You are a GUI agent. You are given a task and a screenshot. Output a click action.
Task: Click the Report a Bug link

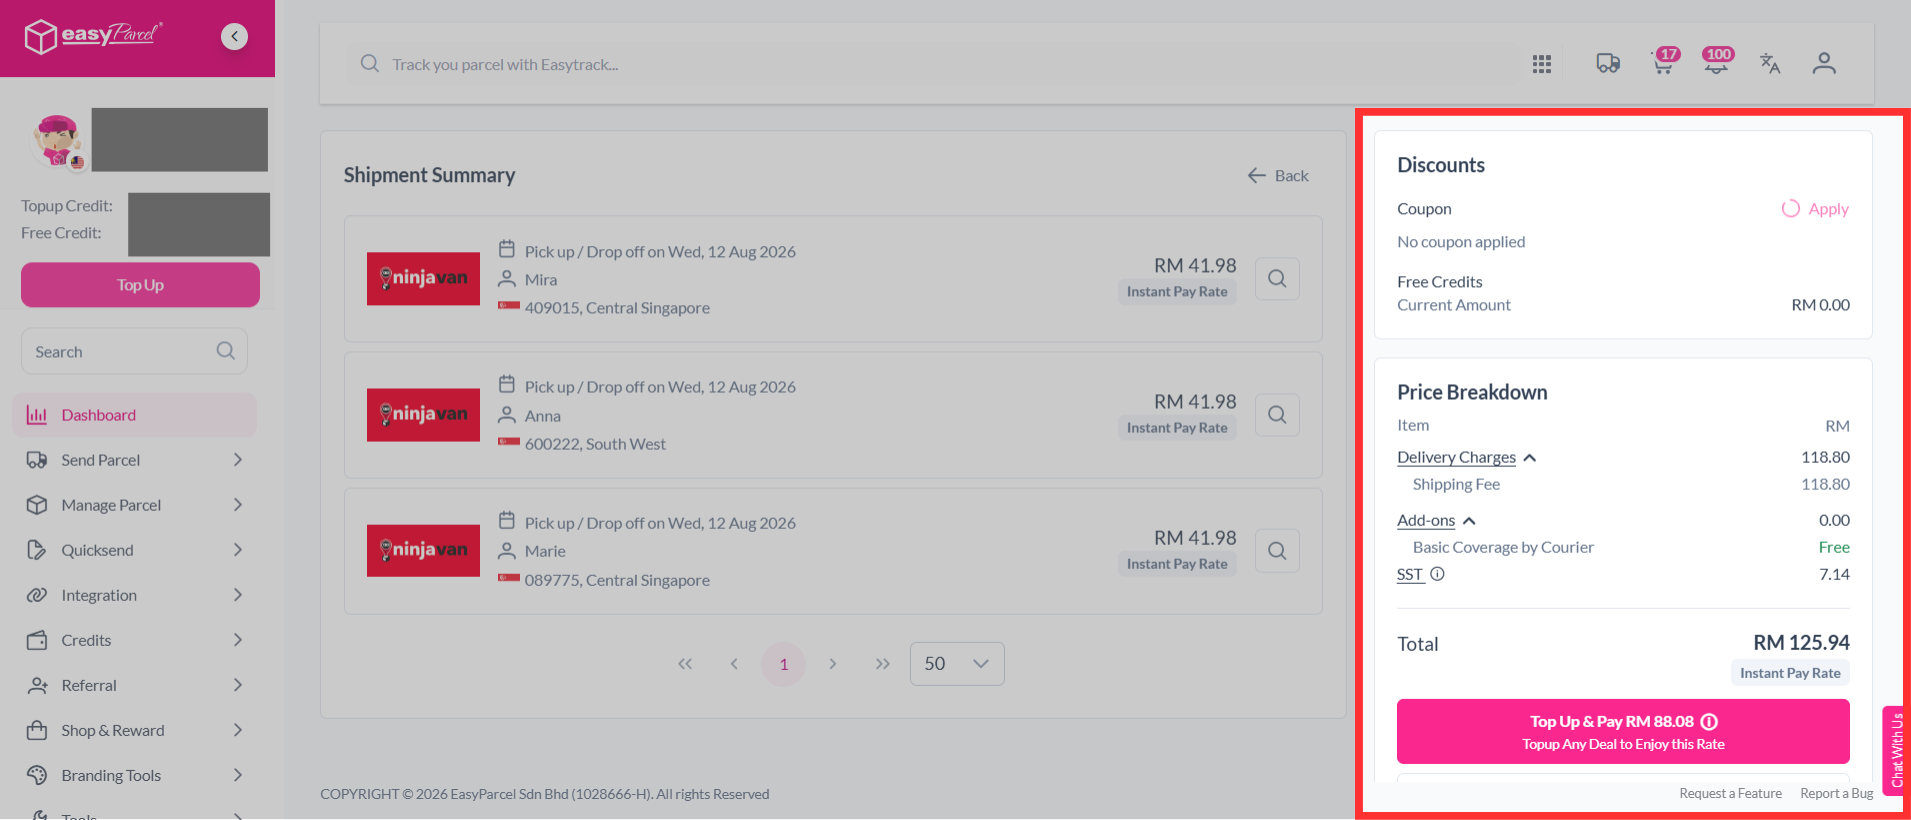coord(1837,793)
